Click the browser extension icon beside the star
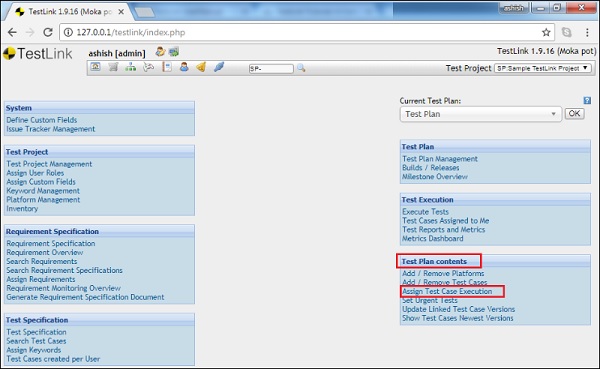This screenshot has height=369, width=600. 567,33
